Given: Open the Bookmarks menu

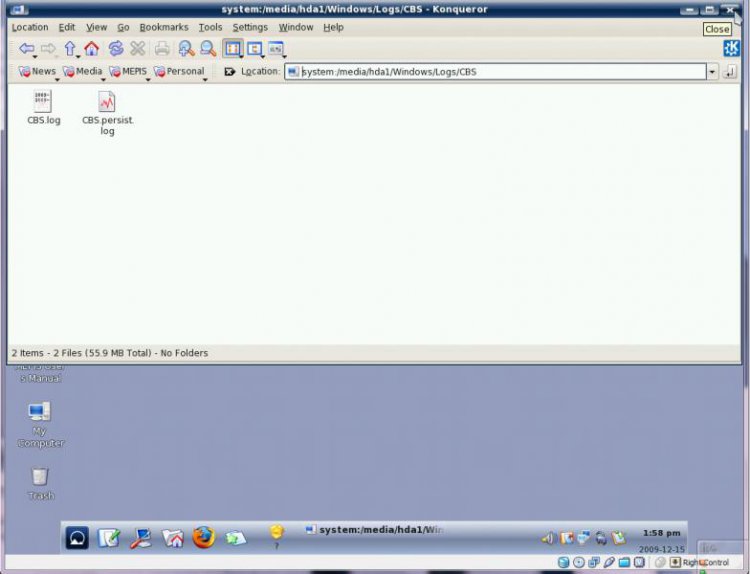Looking at the screenshot, I should [x=164, y=27].
